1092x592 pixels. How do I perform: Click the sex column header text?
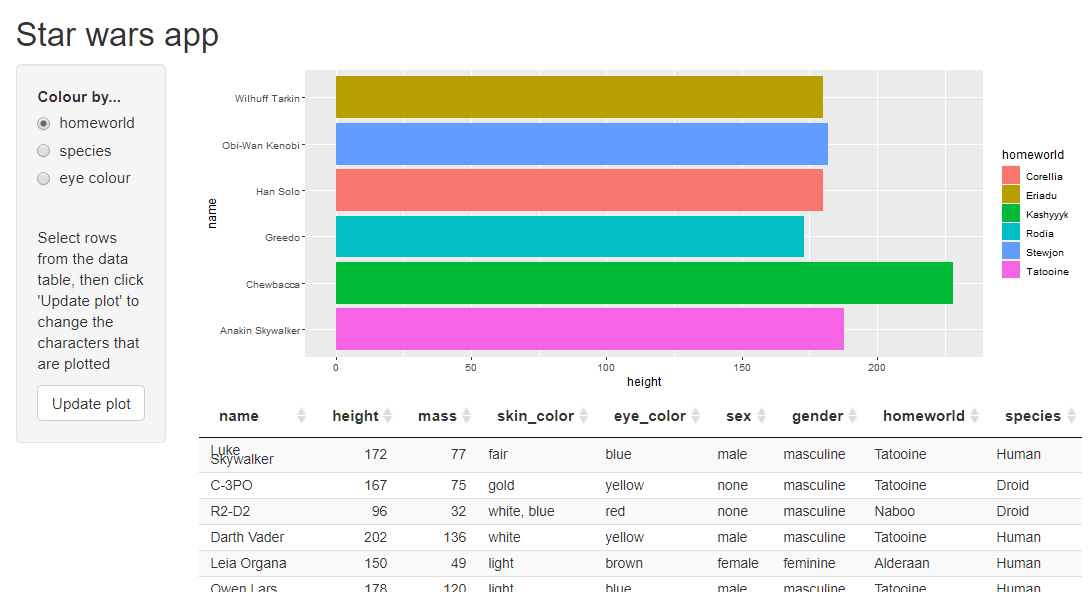pyautogui.click(x=739, y=416)
